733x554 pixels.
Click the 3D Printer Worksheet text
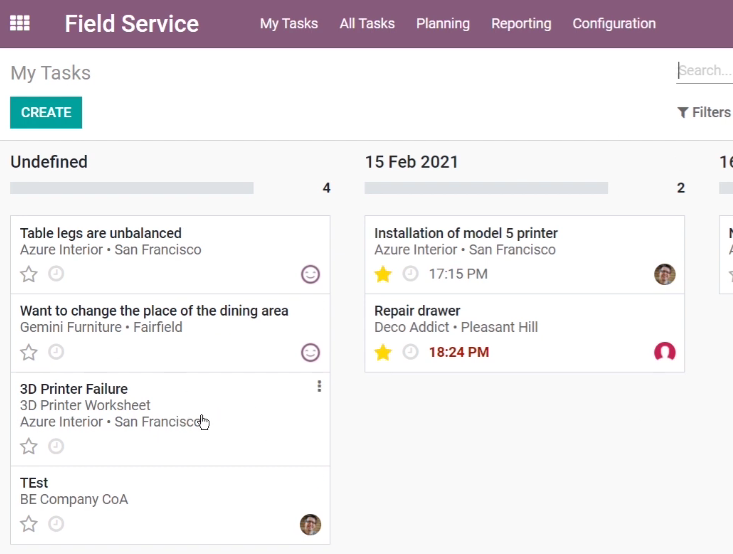(85, 405)
